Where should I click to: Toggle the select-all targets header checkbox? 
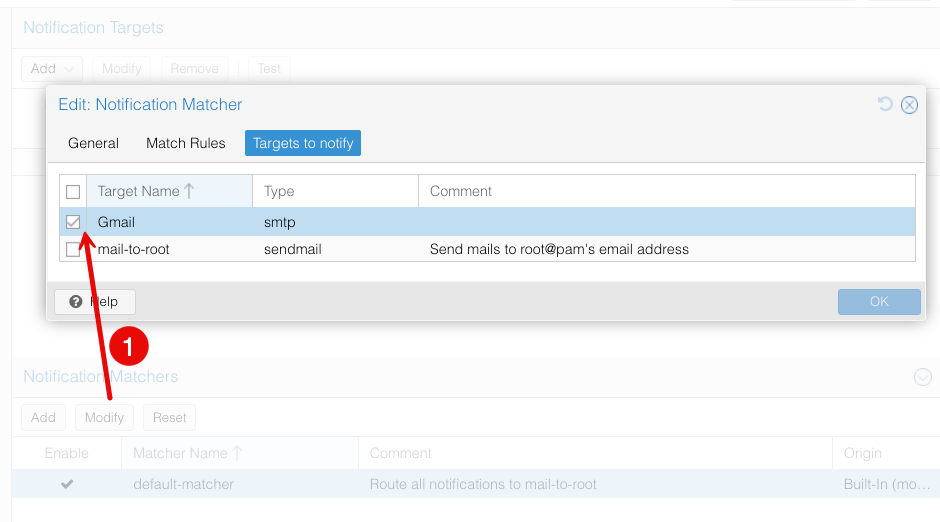(x=73, y=192)
